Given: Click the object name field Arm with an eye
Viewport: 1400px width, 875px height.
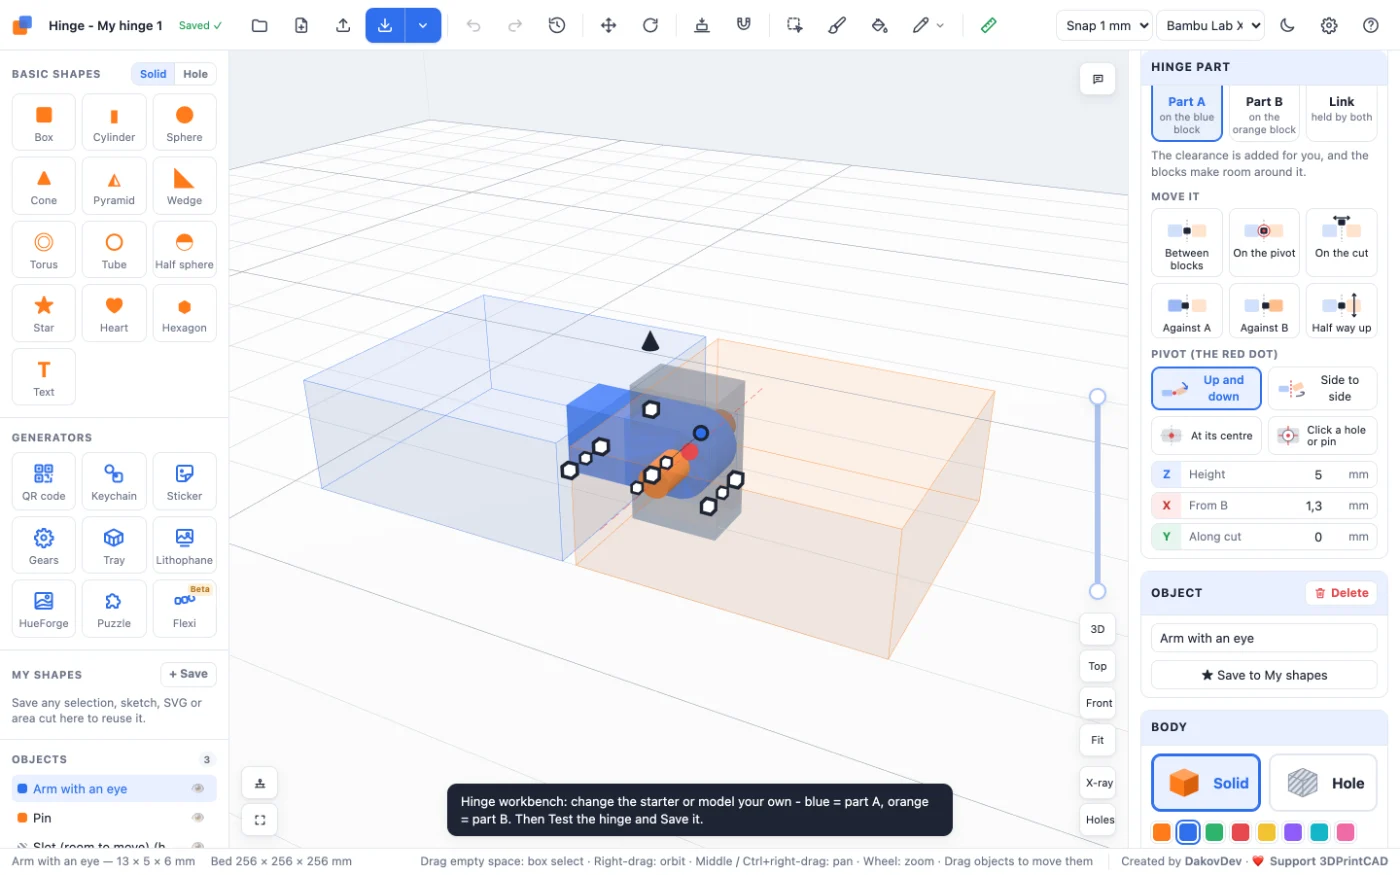Looking at the screenshot, I should point(1264,638).
